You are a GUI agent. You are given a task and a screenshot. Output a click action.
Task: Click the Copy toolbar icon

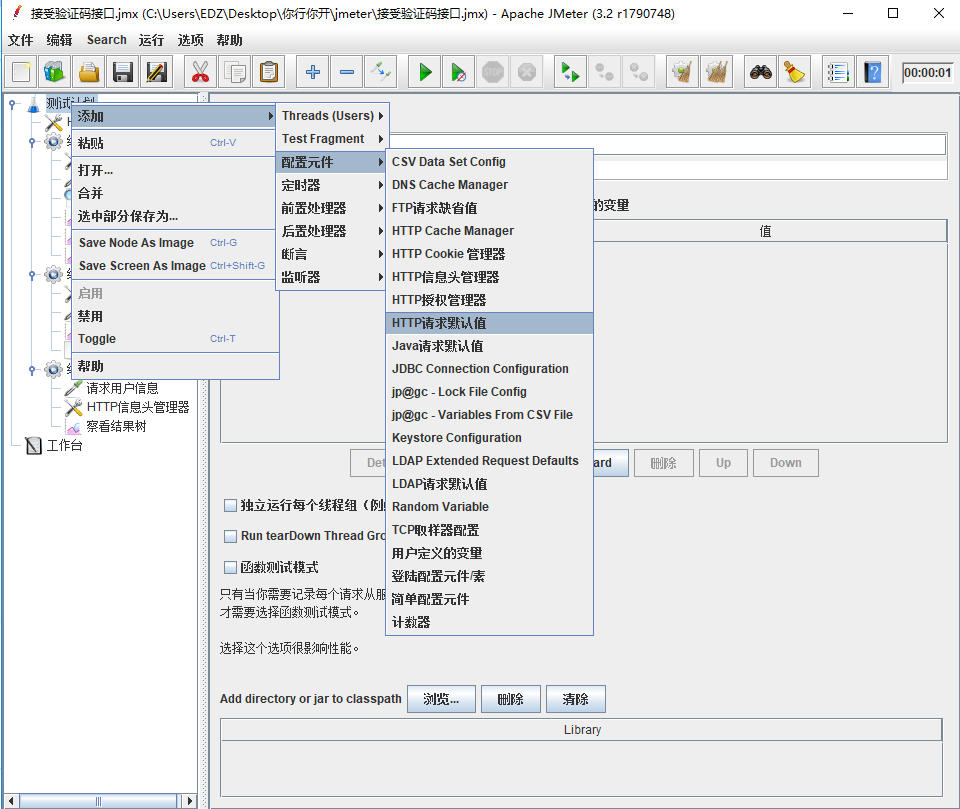pos(234,72)
